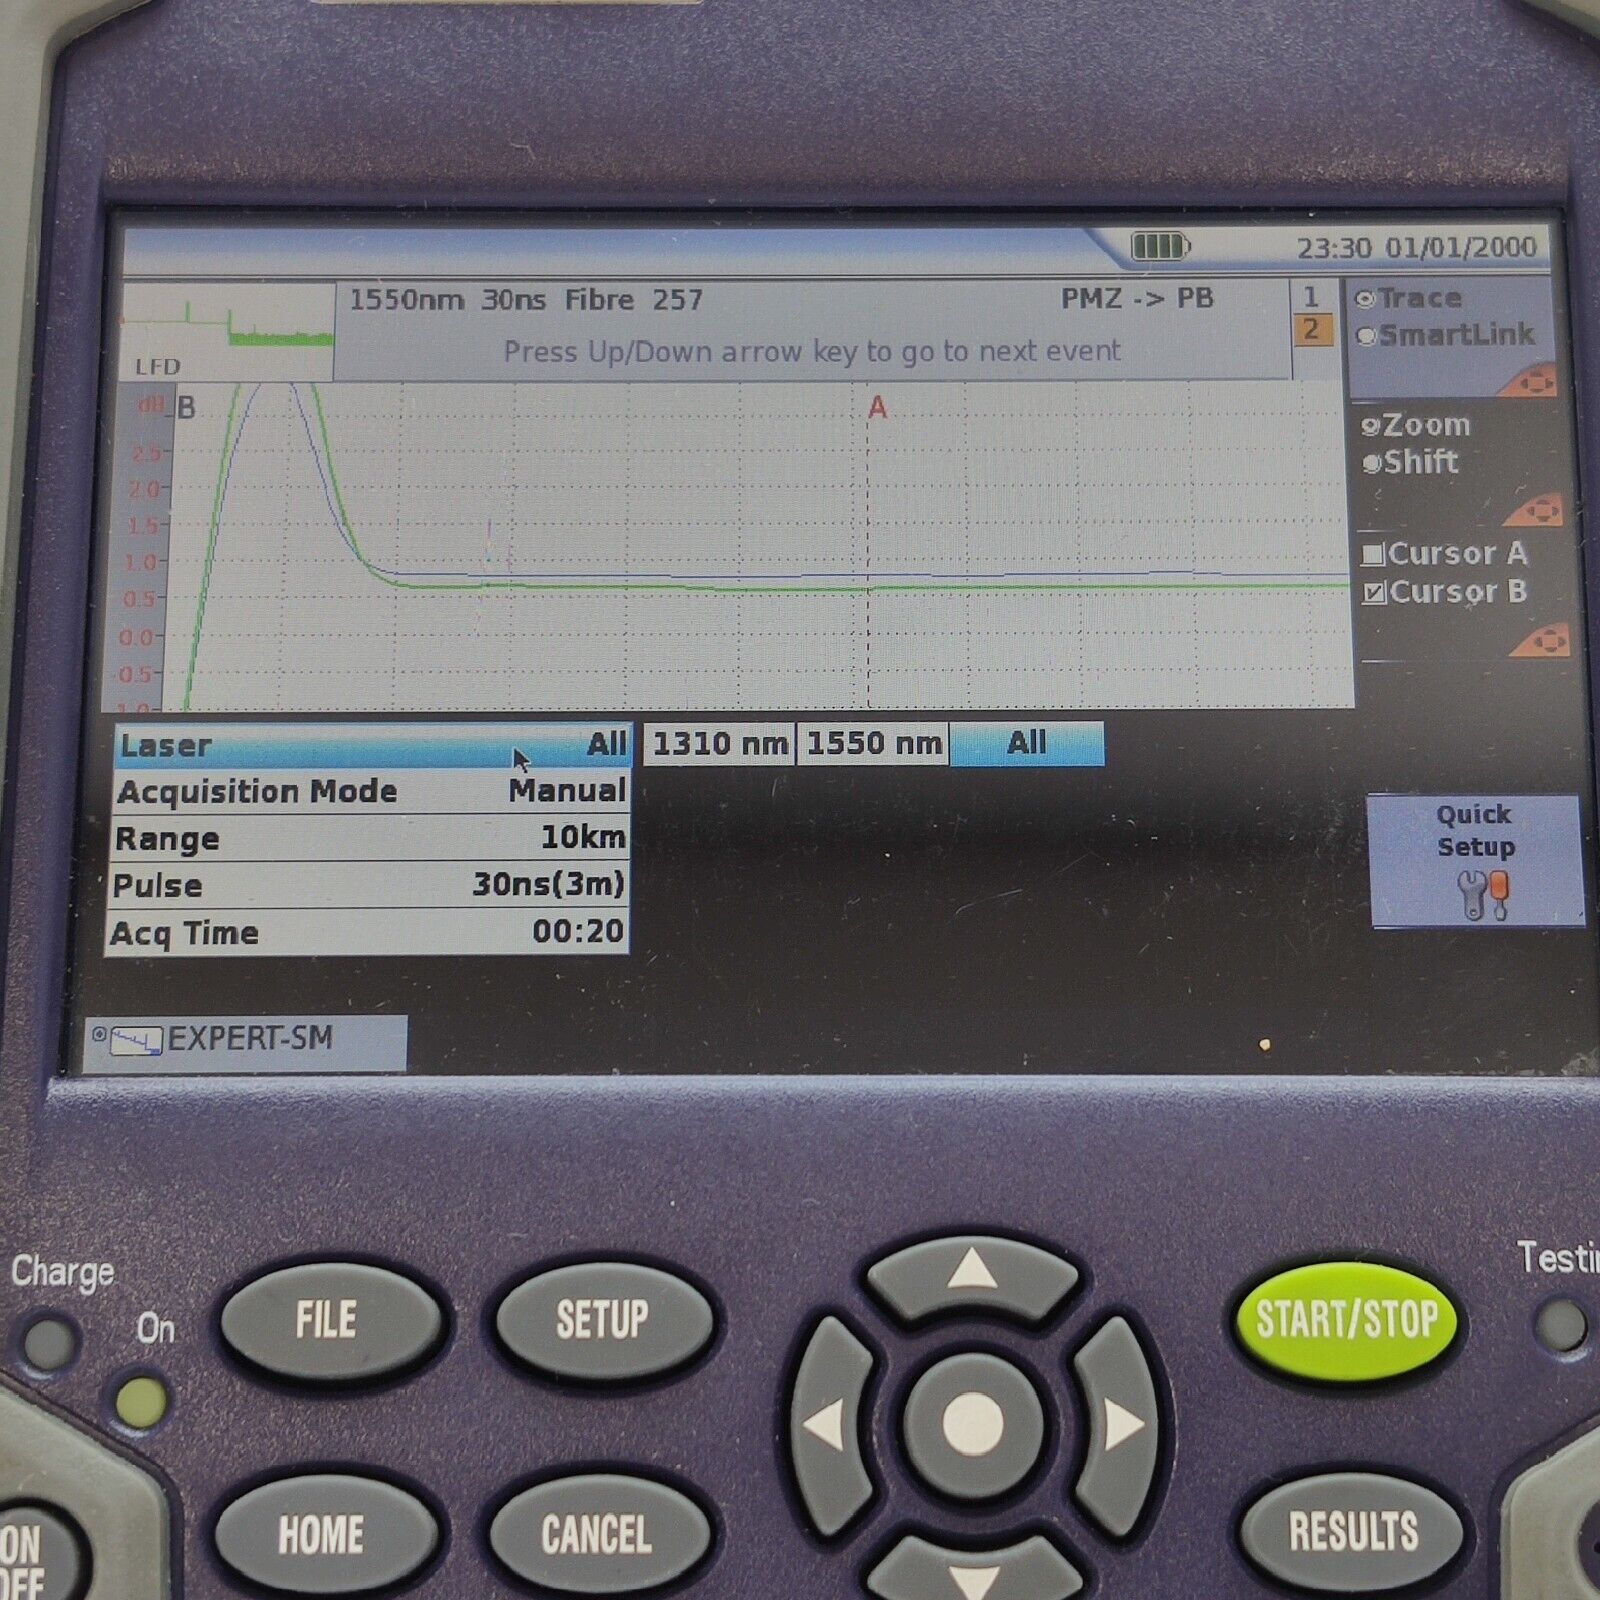1600x1600 pixels.
Task: Uncheck the Cursor B checkbox
Action: click(x=1374, y=593)
